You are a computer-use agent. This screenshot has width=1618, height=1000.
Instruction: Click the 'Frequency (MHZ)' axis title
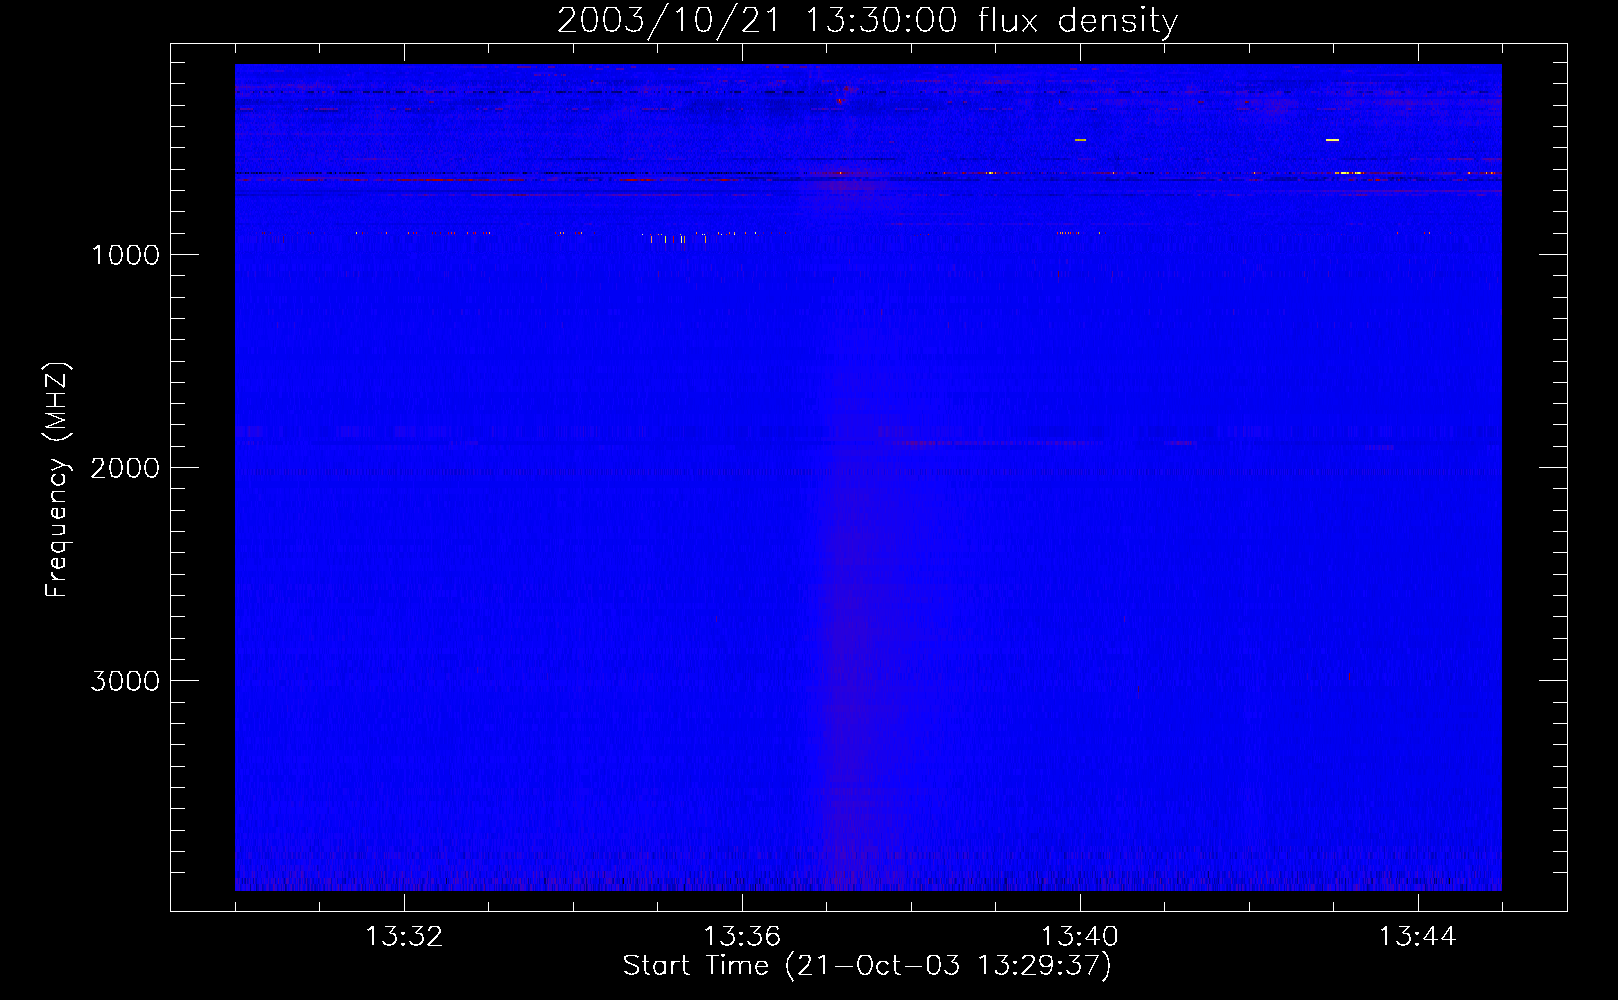pyautogui.click(x=57, y=480)
